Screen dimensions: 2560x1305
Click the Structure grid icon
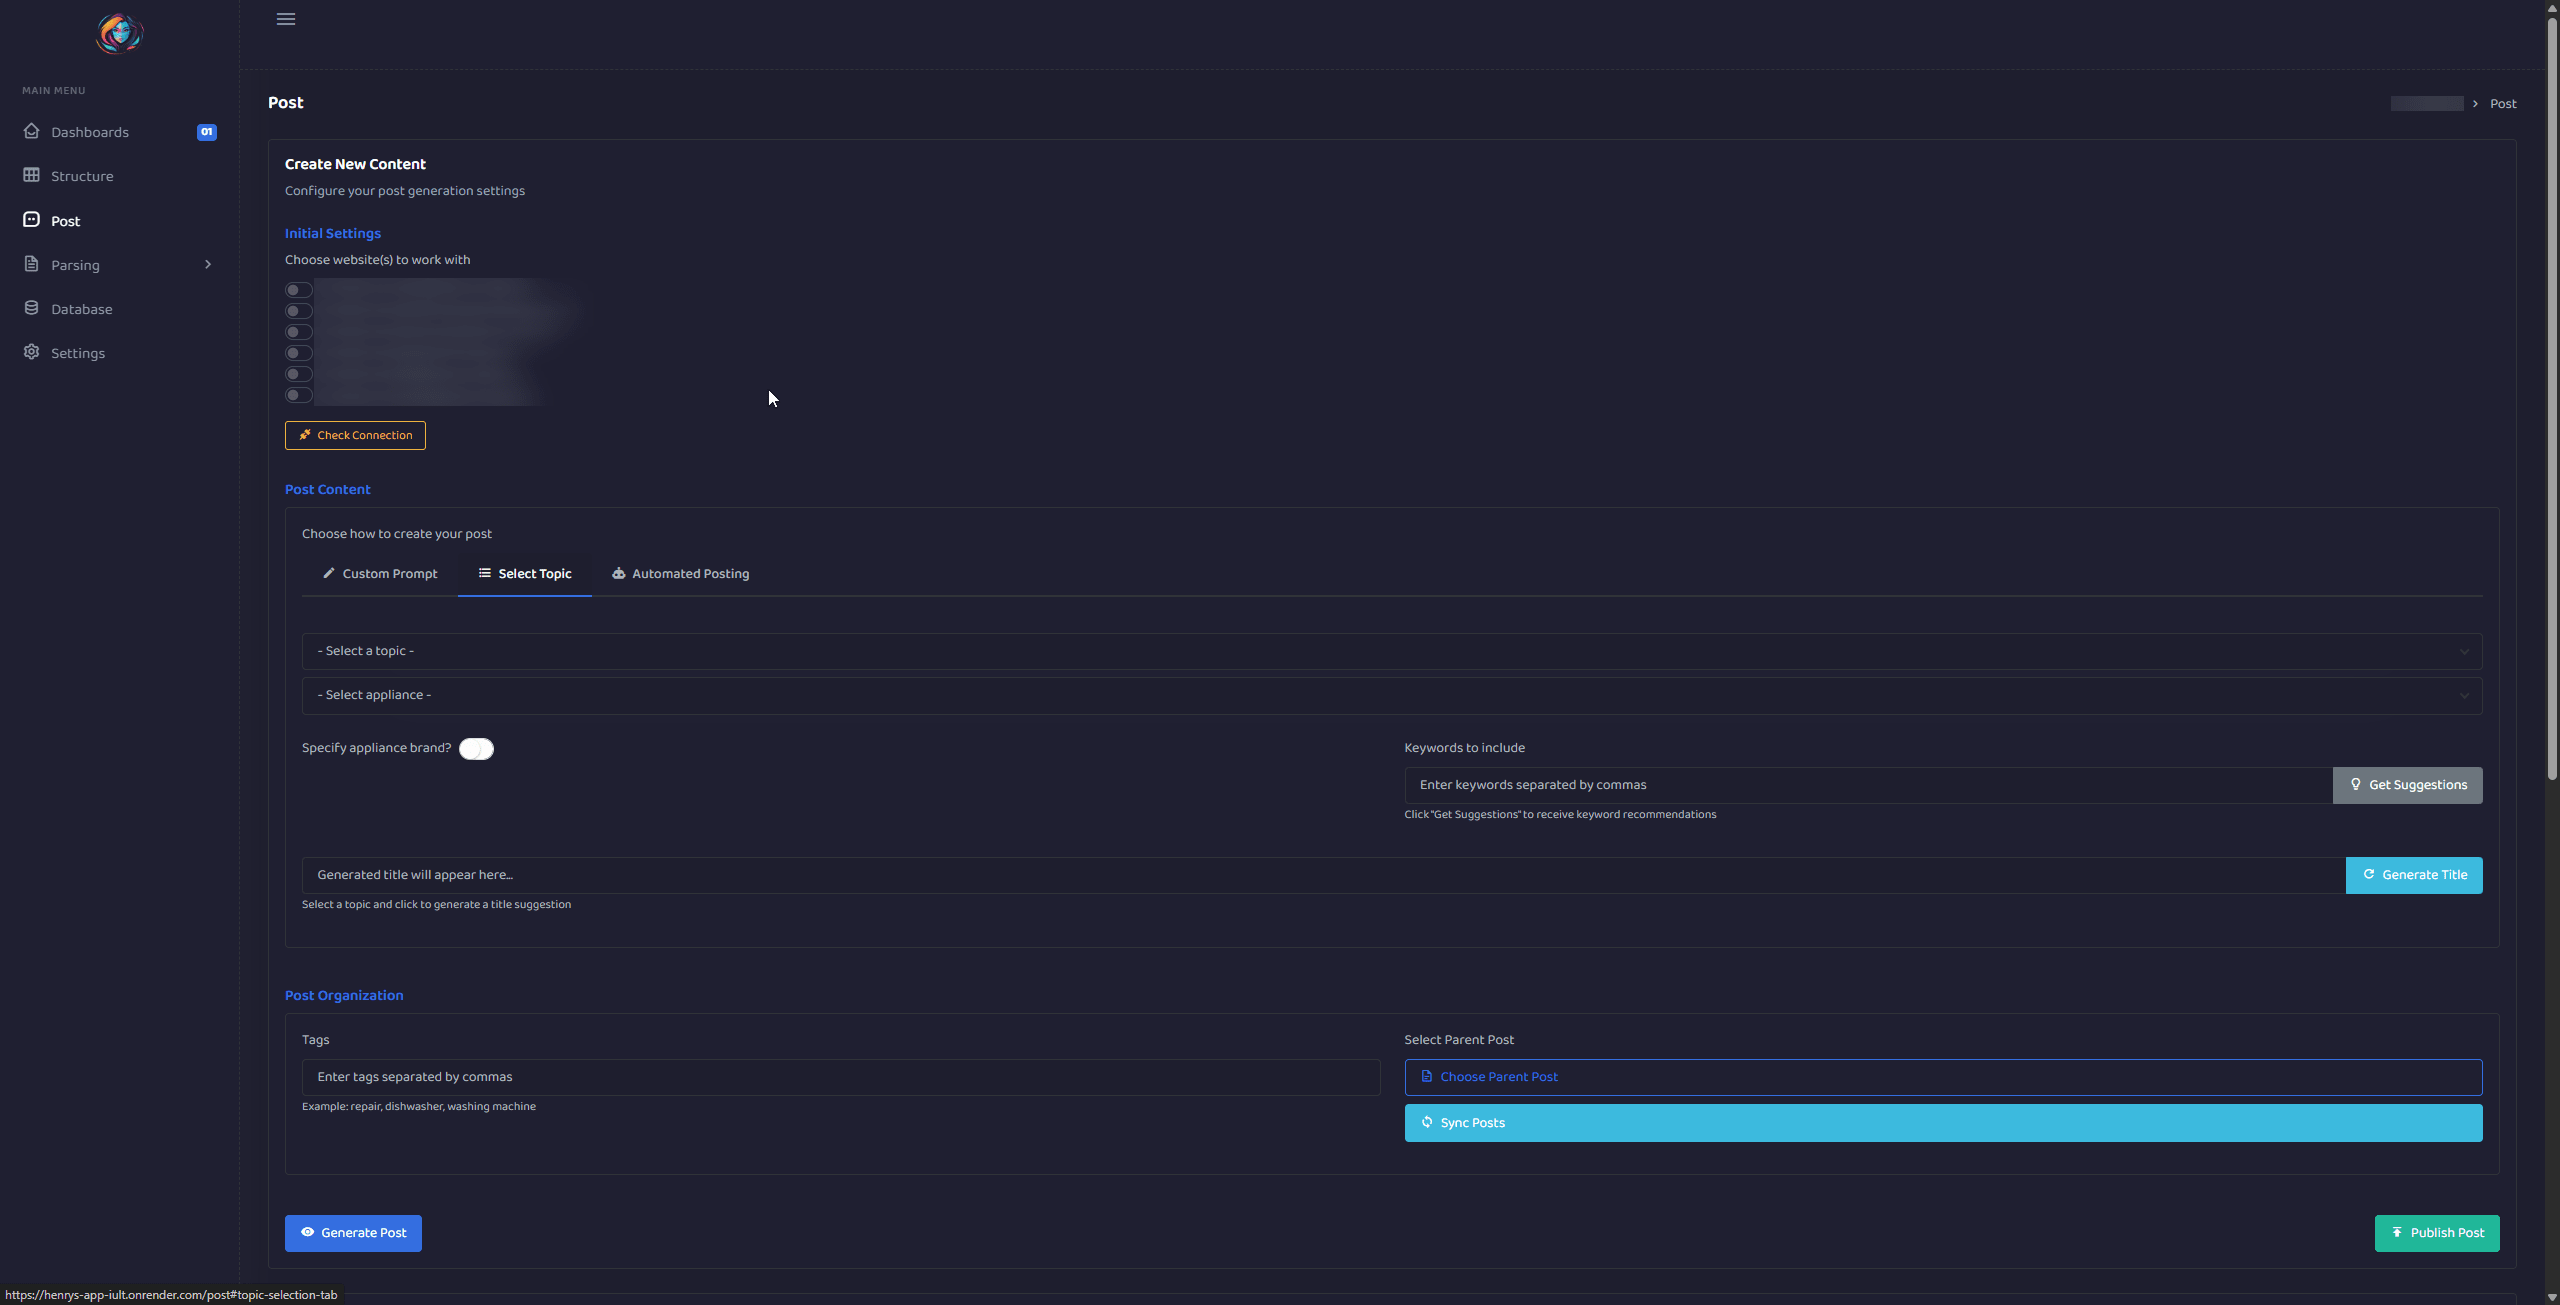tap(31, 175)
